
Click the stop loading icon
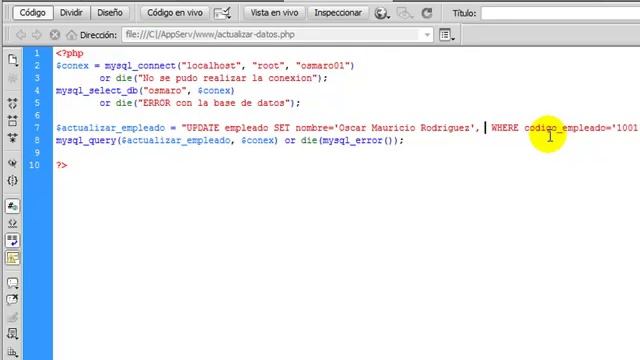coord(55,35)
